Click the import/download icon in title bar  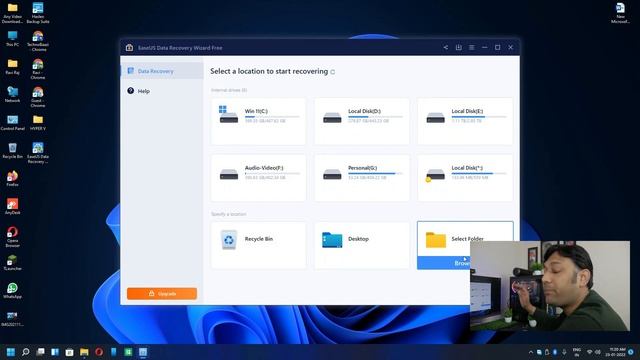click(459, 47)
